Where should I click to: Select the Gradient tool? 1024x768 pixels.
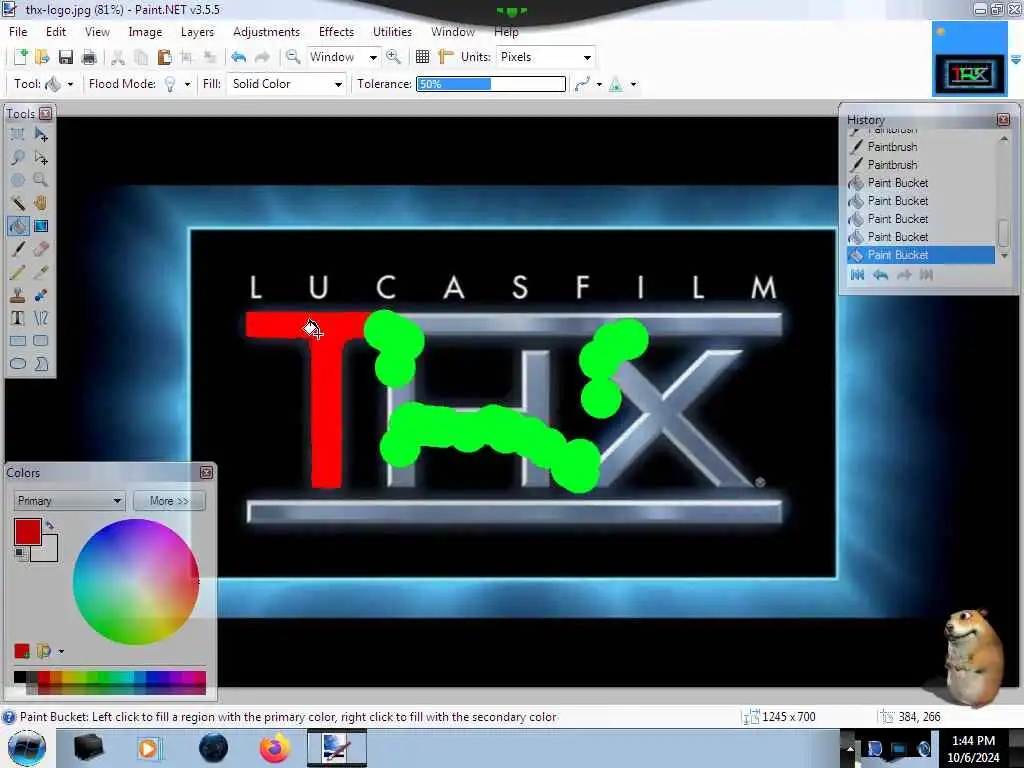click(x=41, y=226)
